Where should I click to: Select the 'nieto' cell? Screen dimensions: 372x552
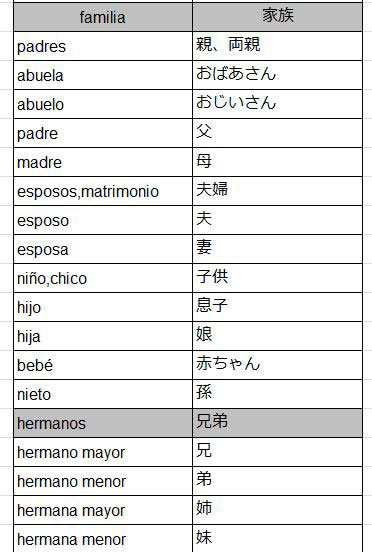pos(103,394)
